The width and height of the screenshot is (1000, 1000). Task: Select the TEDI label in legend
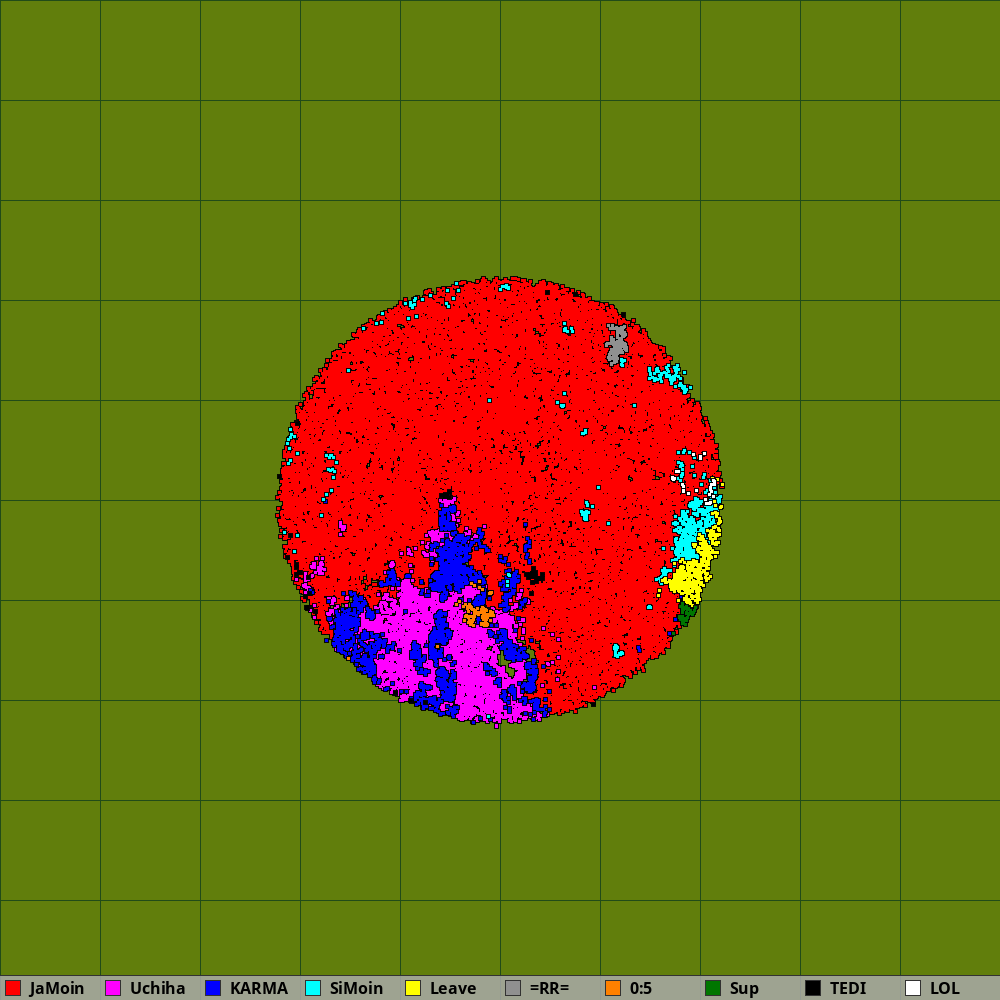click(848, 988)
